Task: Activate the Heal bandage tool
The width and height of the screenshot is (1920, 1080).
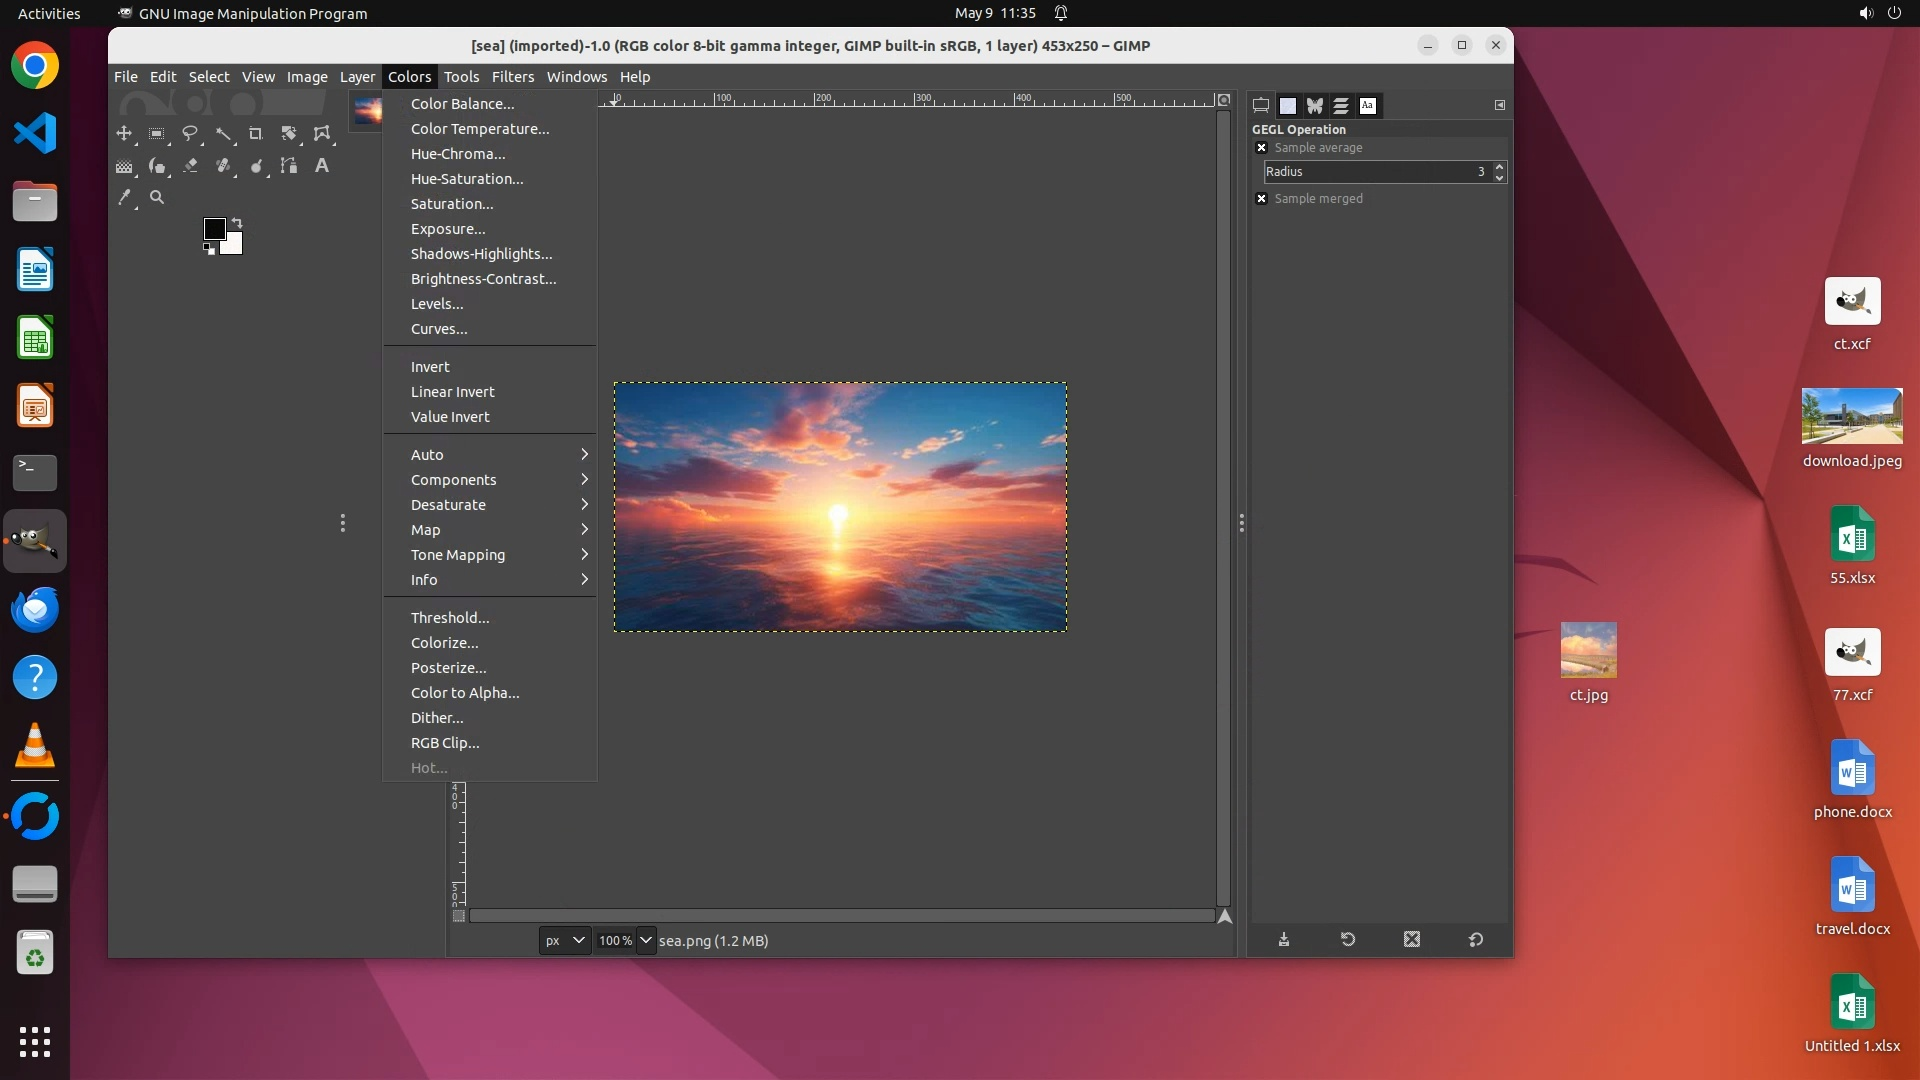Action: coord(223,166)
